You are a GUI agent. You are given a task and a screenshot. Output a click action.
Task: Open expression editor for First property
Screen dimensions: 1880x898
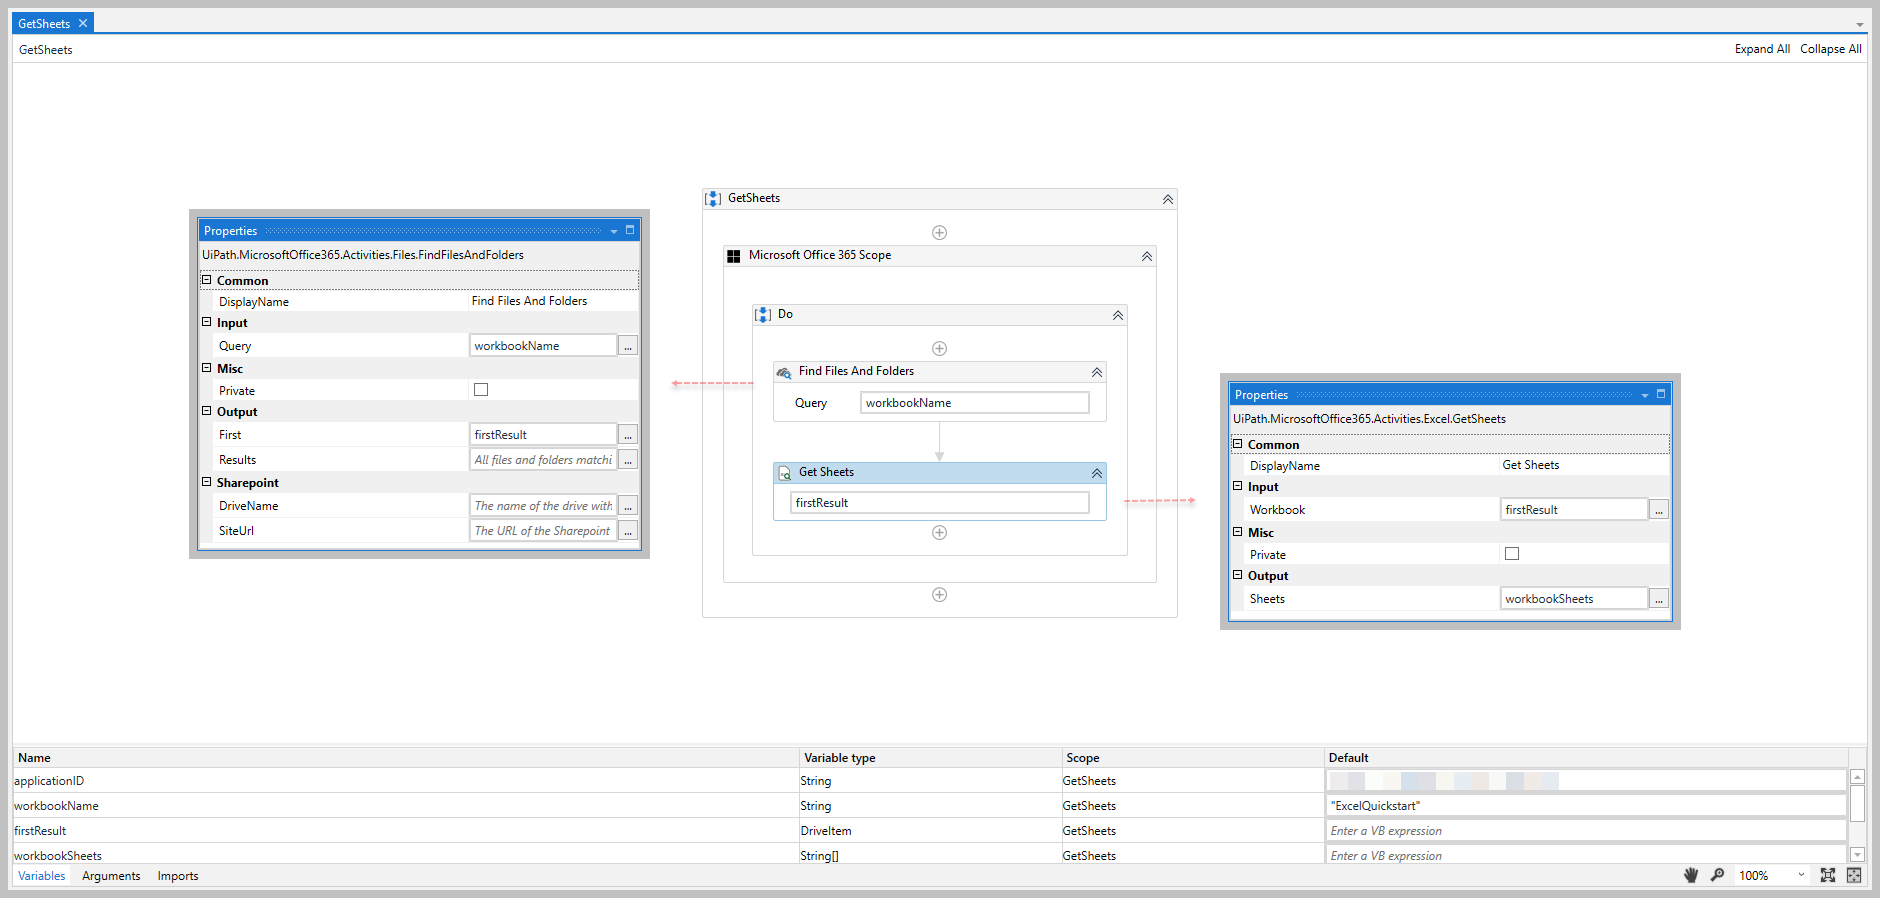tap(628, 435)
